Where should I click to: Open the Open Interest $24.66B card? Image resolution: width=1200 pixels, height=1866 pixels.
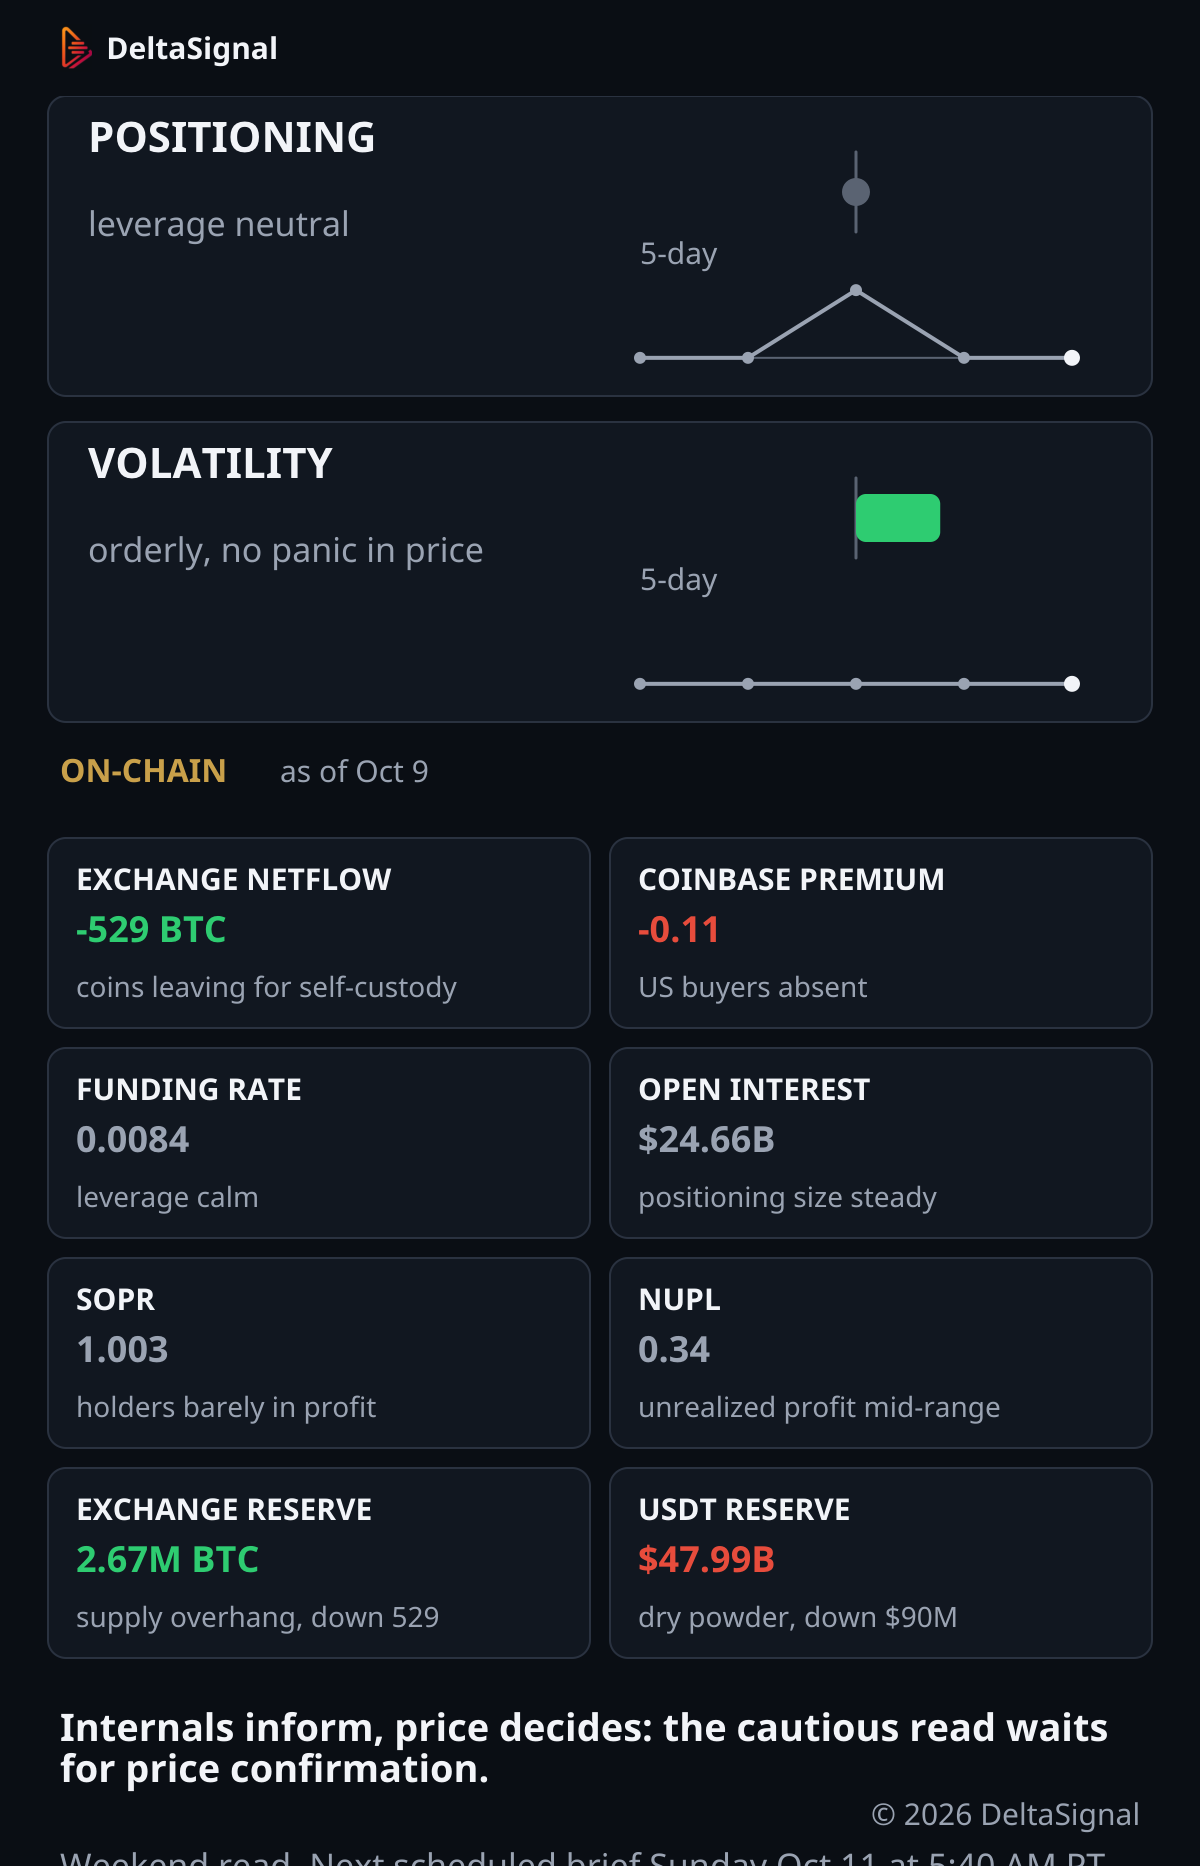(881, 1143)
